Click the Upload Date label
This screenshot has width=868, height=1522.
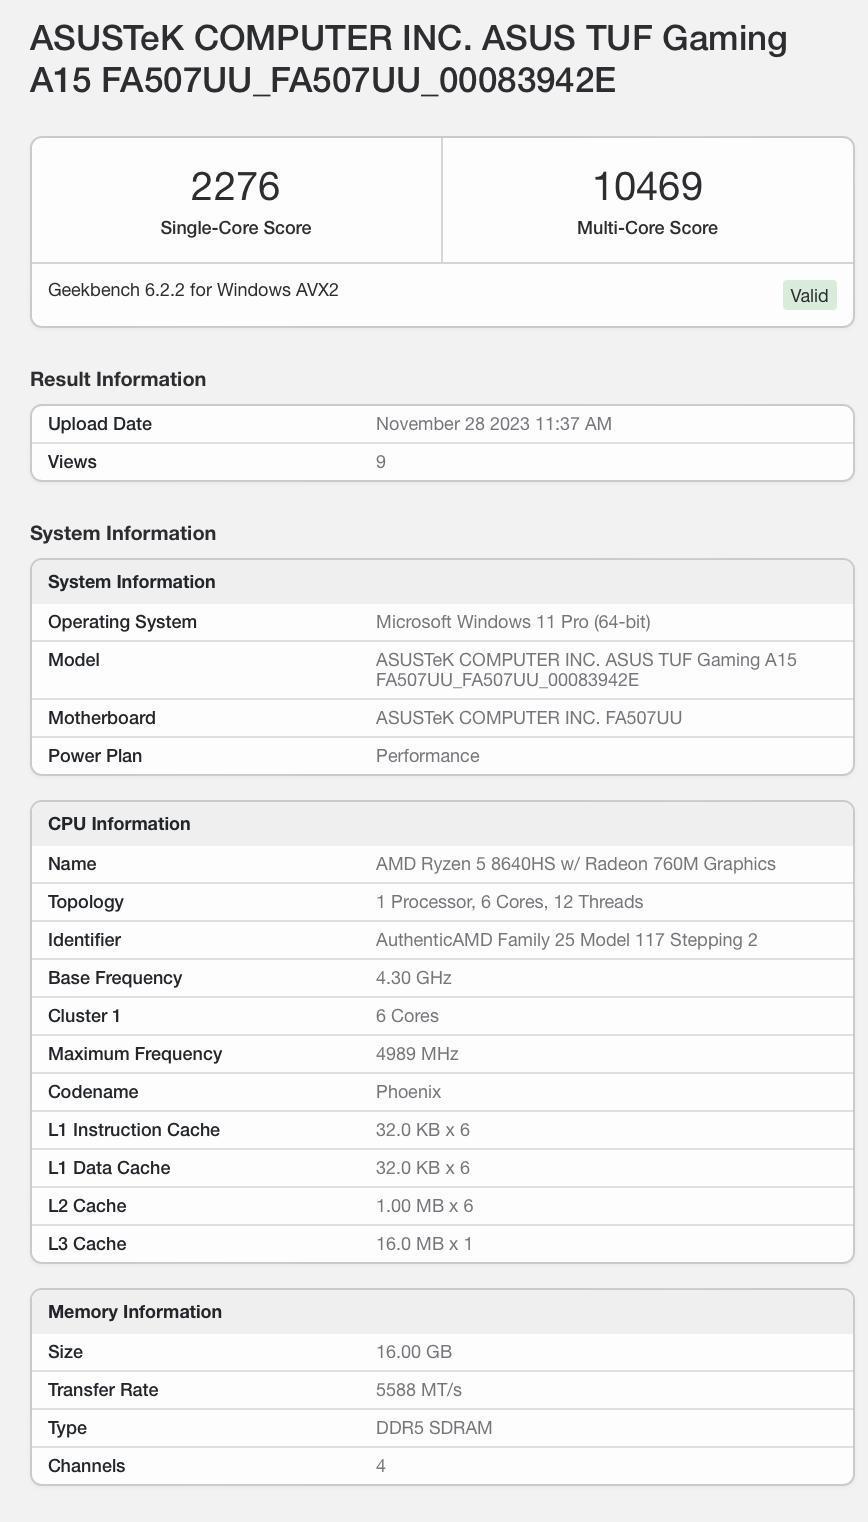point(100,424)
